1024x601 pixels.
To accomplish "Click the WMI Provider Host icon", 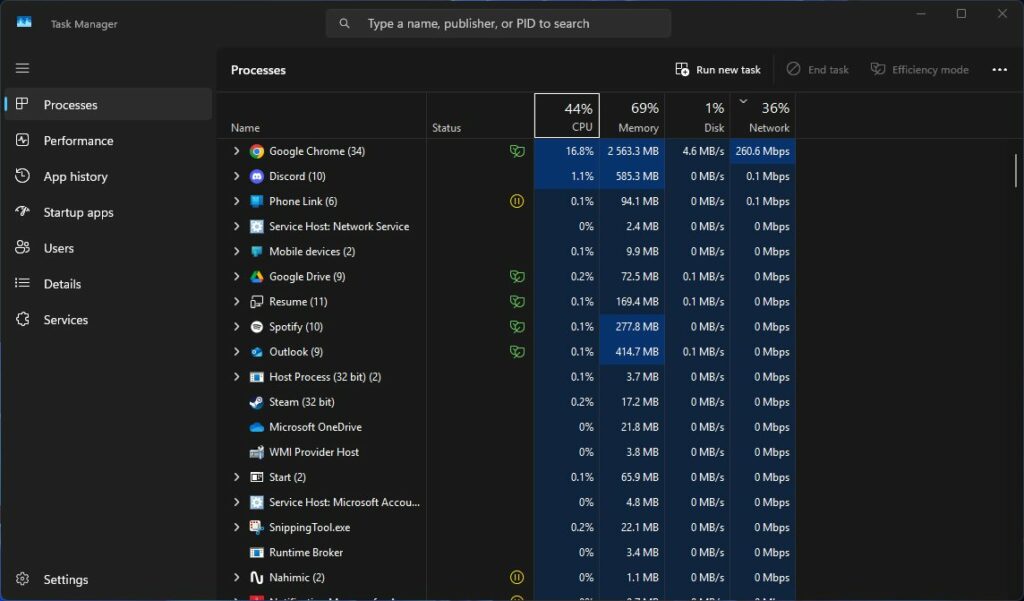I will (257, 452).
